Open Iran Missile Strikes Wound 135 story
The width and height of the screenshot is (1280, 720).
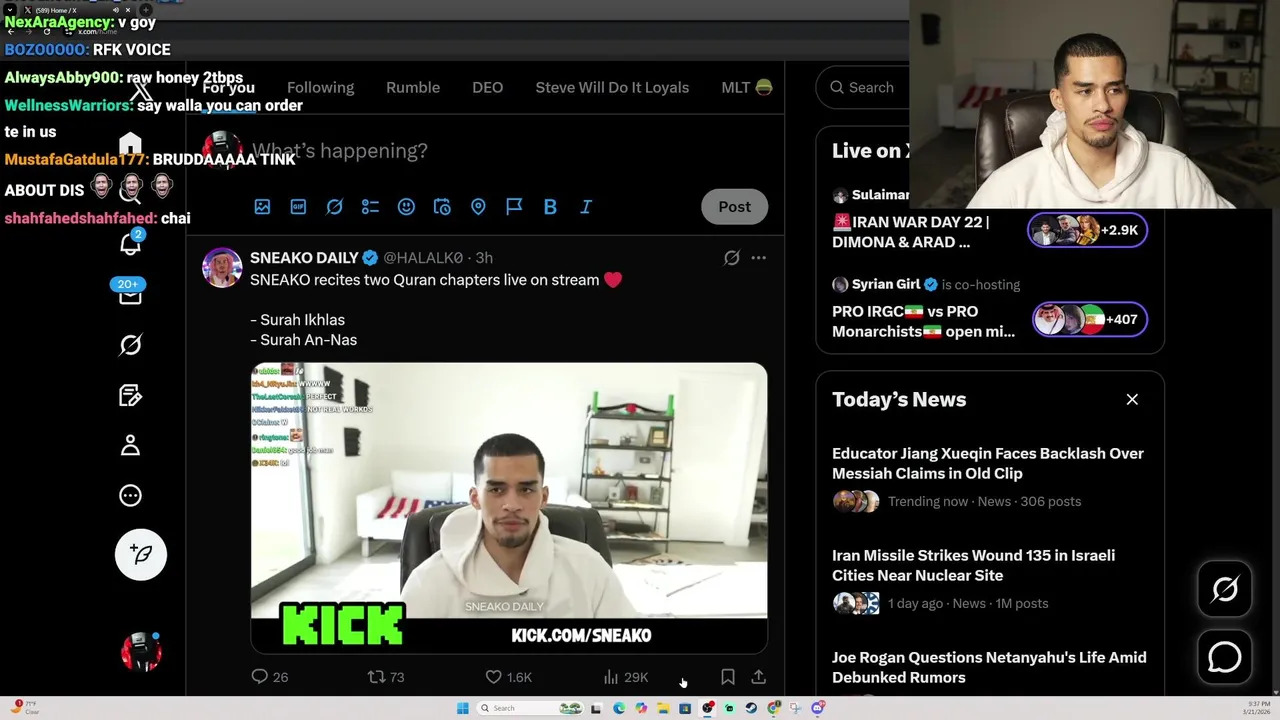pos(973,565)
